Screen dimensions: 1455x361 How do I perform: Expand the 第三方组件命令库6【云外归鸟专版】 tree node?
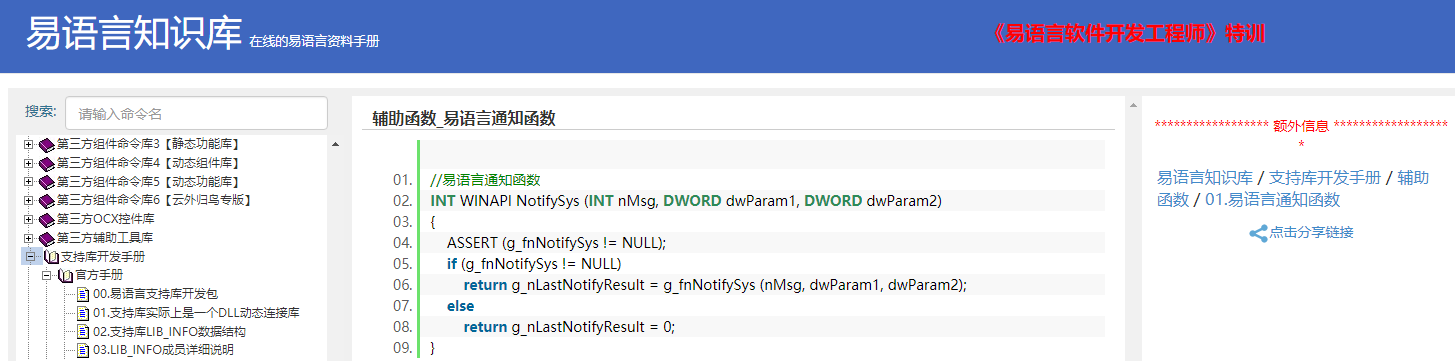pos(29,200)
